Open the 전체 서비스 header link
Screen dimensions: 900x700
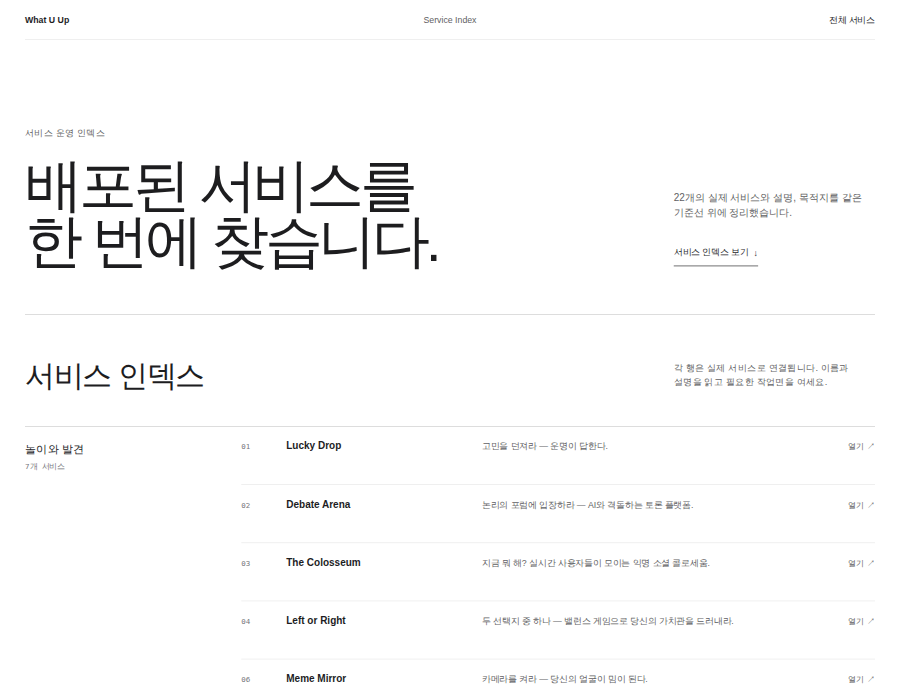coord(851,20)
